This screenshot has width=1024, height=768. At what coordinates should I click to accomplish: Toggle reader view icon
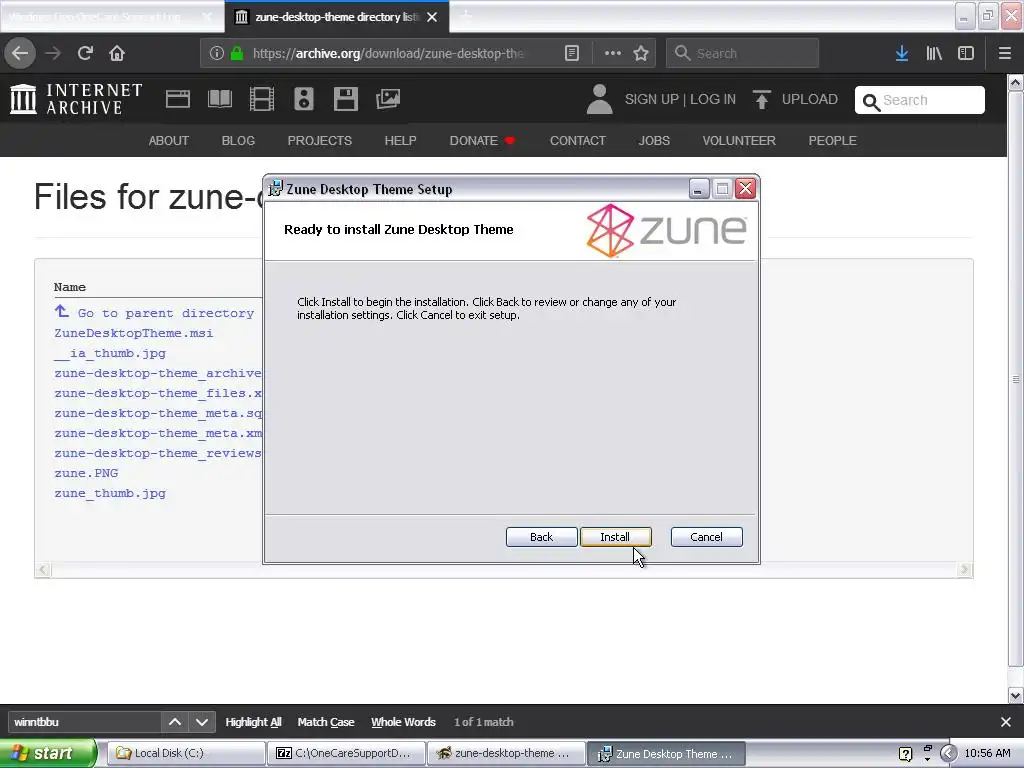click(571, 53)
